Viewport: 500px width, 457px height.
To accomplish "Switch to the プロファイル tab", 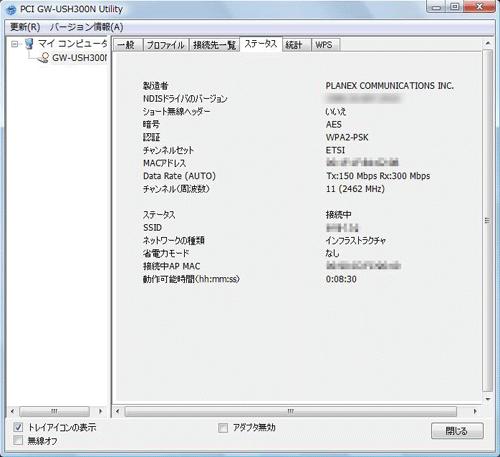I will point(166,45).
